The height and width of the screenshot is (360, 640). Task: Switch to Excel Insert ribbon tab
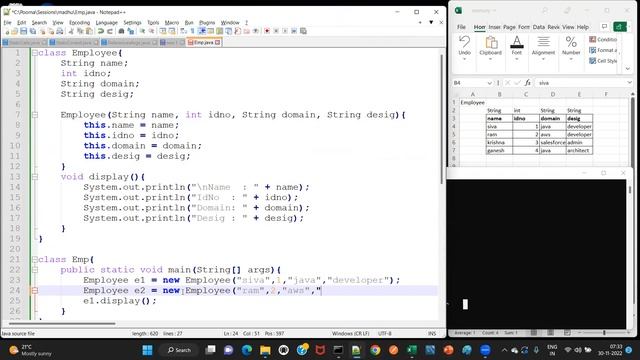tap(494, 27)
